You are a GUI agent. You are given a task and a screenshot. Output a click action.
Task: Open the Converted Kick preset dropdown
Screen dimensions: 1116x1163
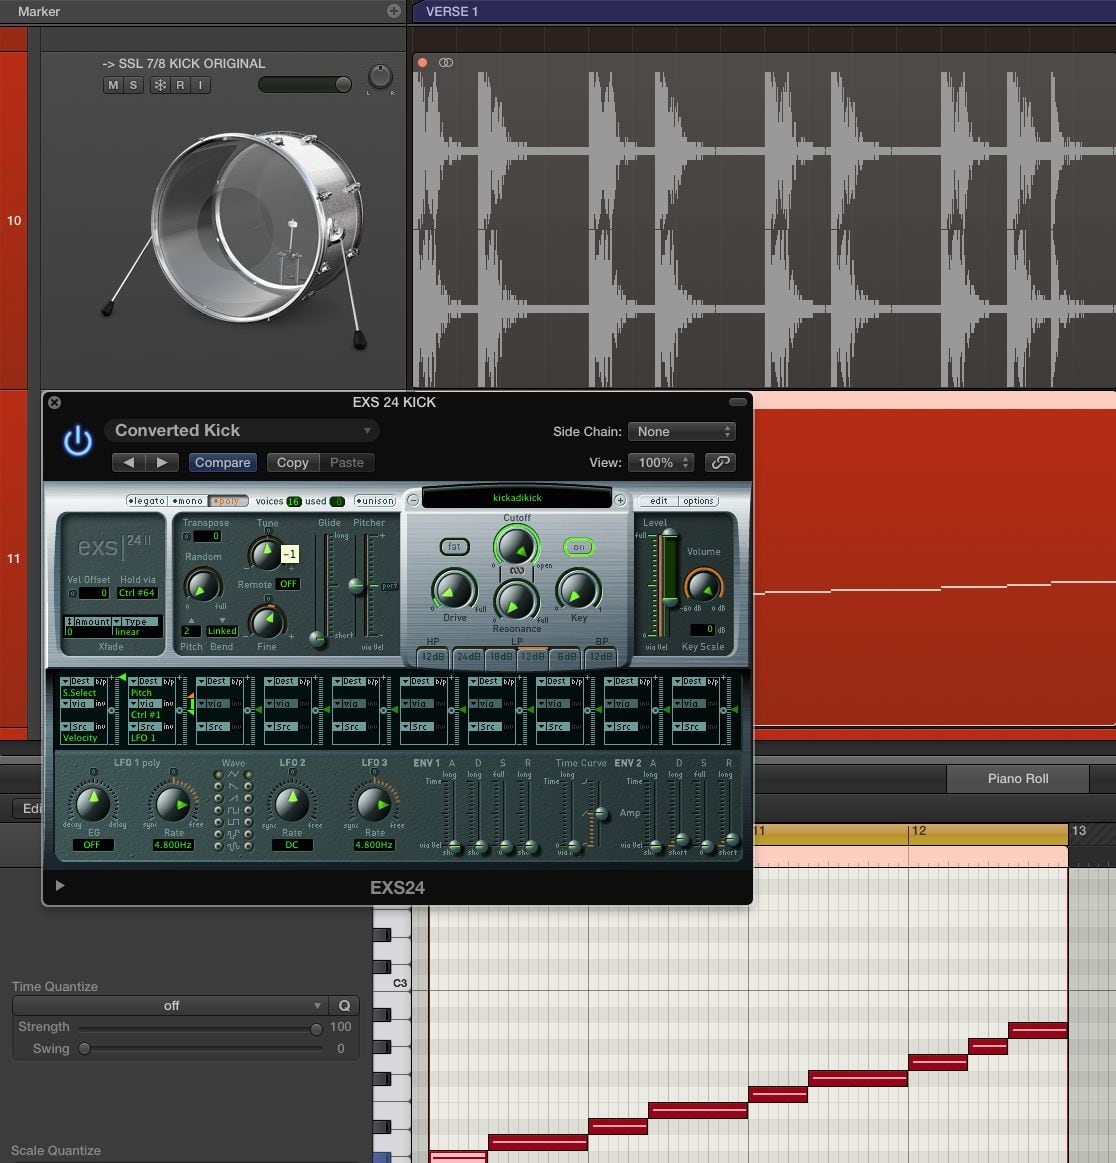point(242,430)
